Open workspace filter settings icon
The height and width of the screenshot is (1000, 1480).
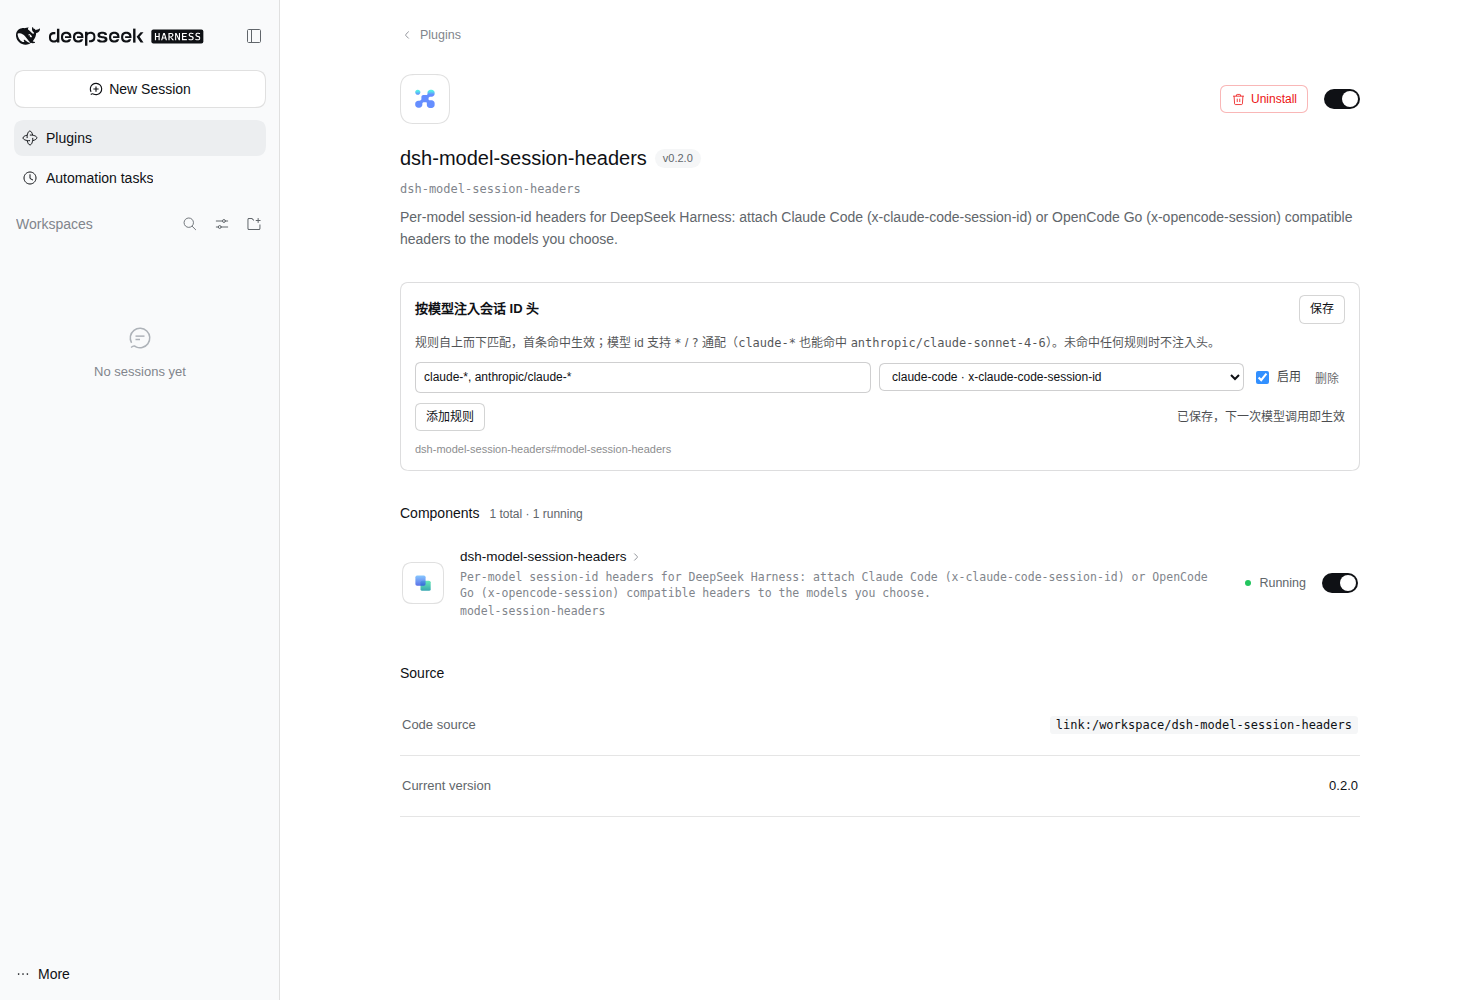tap(222, 224)
